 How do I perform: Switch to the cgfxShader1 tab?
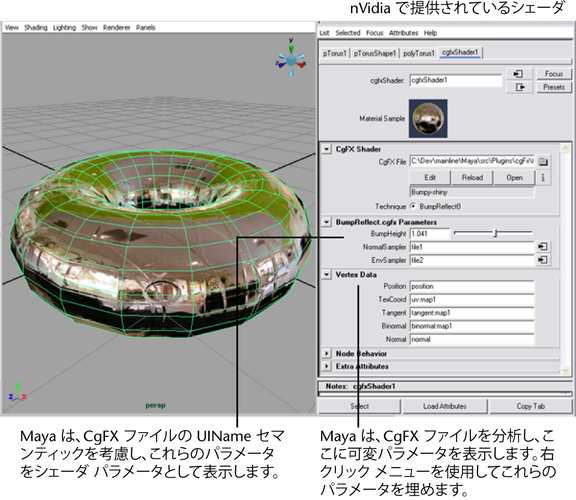point(460,53)
